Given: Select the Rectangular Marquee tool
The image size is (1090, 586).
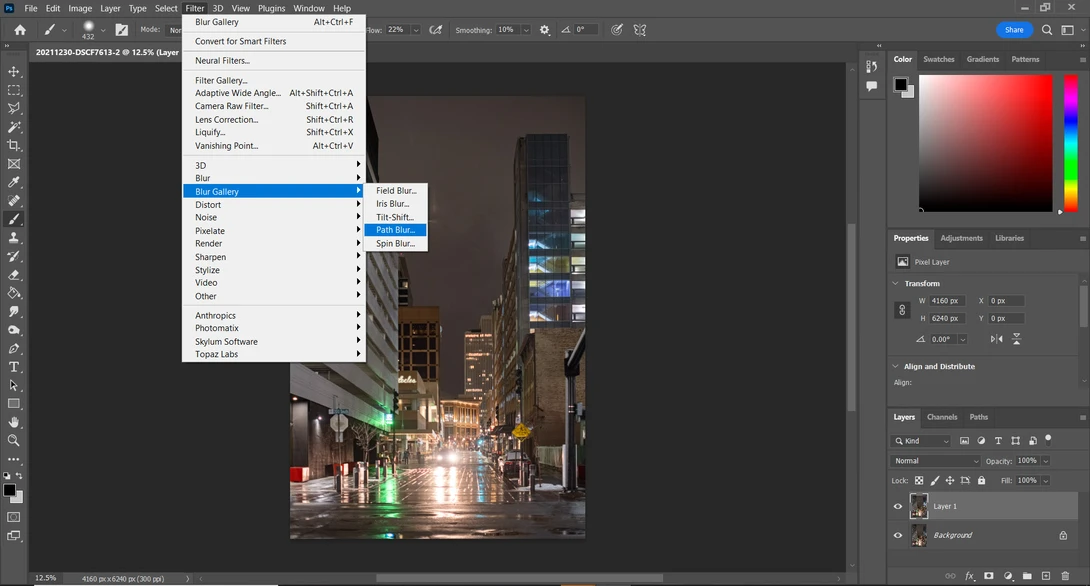Looking at the screenshot, I should point(13,90).
